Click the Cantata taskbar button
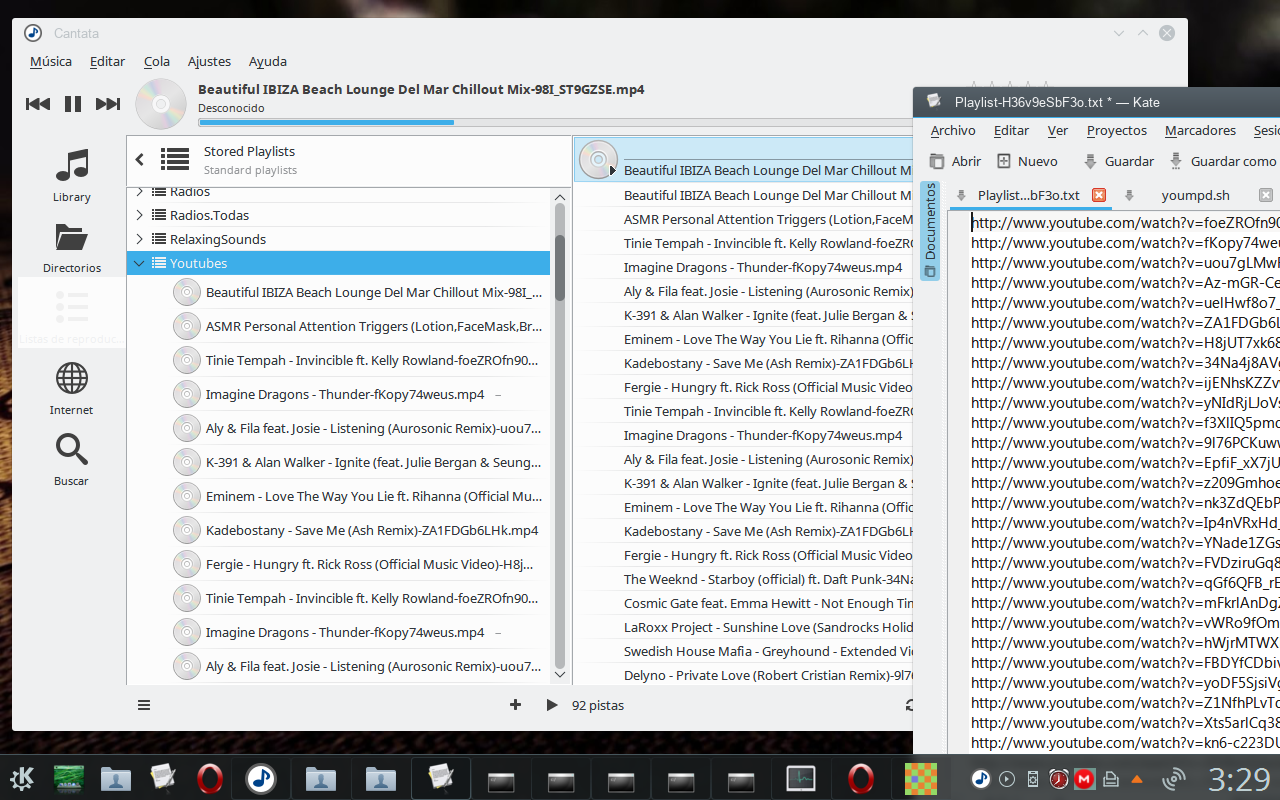The width and height of the screenshot is (1280, 800). click(x=261, y=779)
